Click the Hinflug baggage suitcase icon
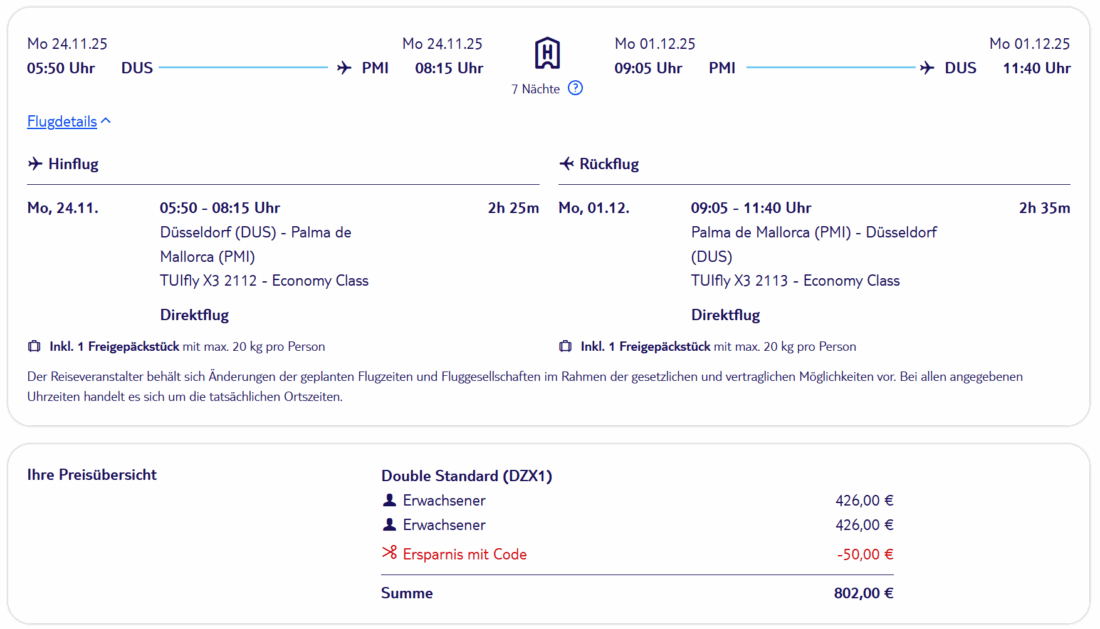The width and height of the screenshot is (1100, 629). [x=35, y=347]
